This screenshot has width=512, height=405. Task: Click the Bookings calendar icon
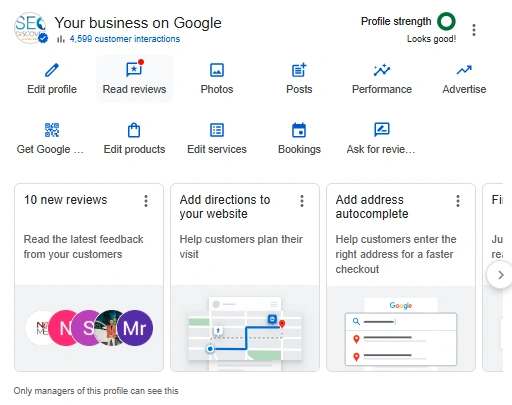299,130
